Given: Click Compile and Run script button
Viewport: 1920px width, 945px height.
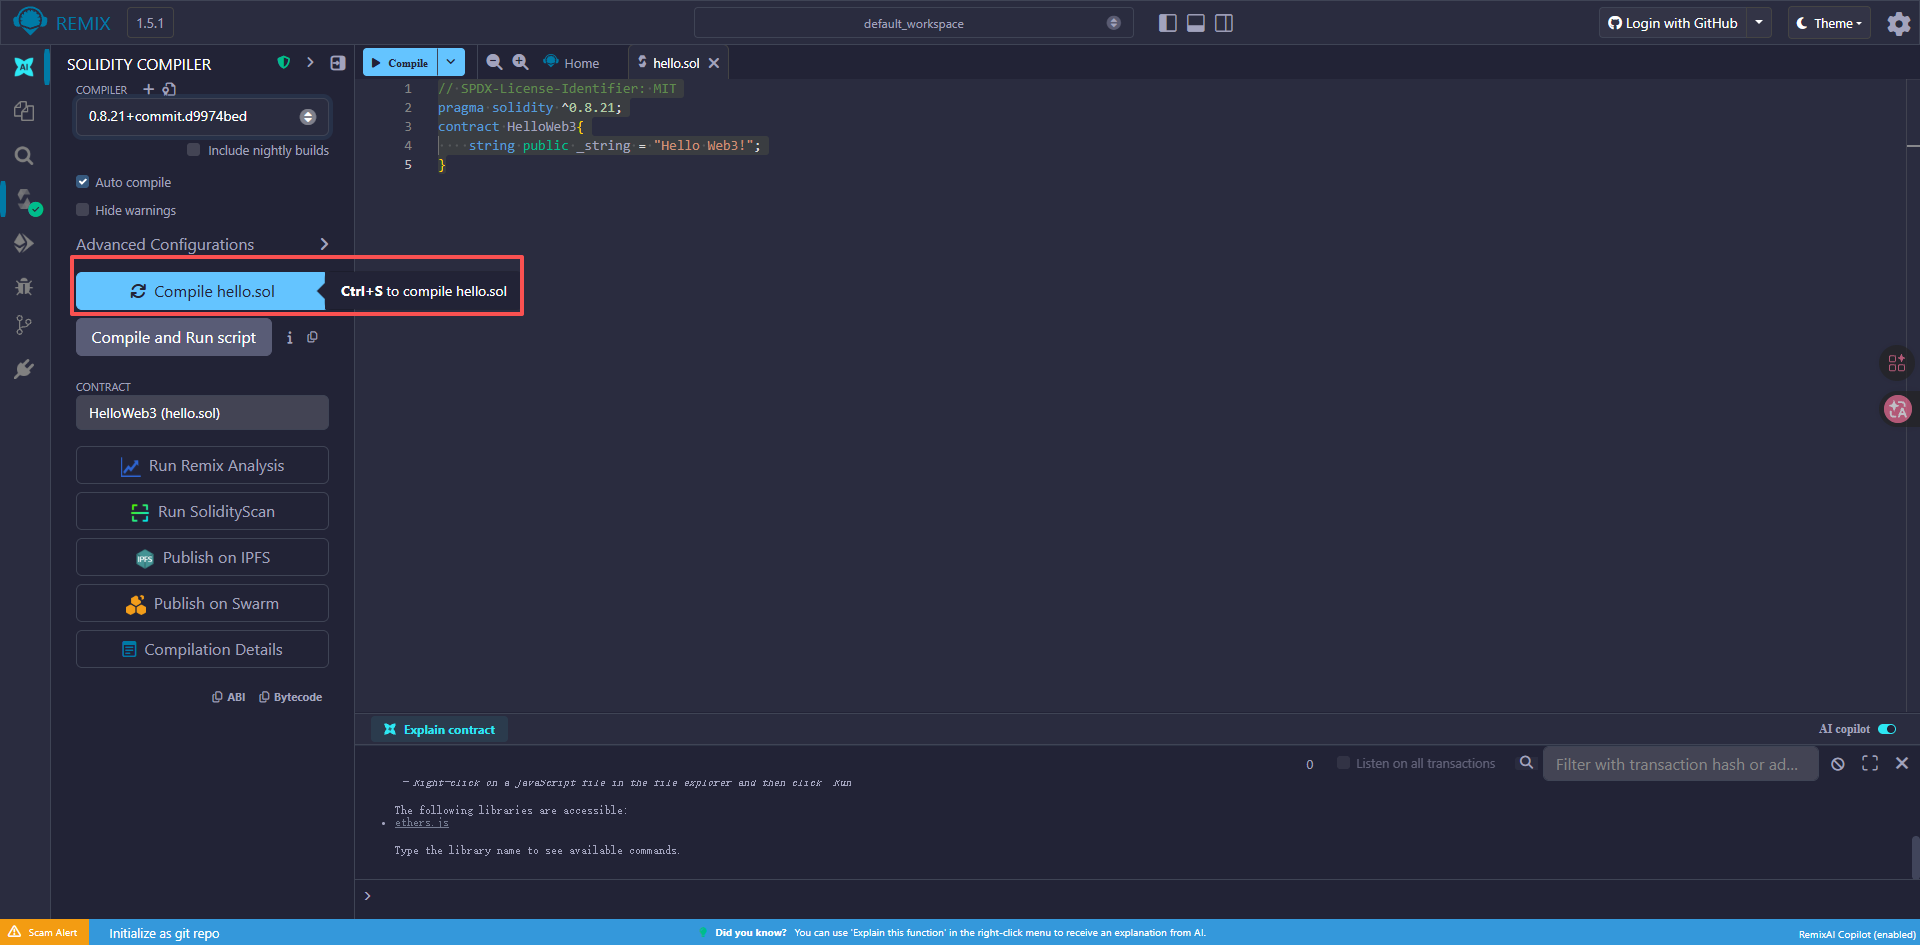Looking at the screenshot, I should pos(174,338).
